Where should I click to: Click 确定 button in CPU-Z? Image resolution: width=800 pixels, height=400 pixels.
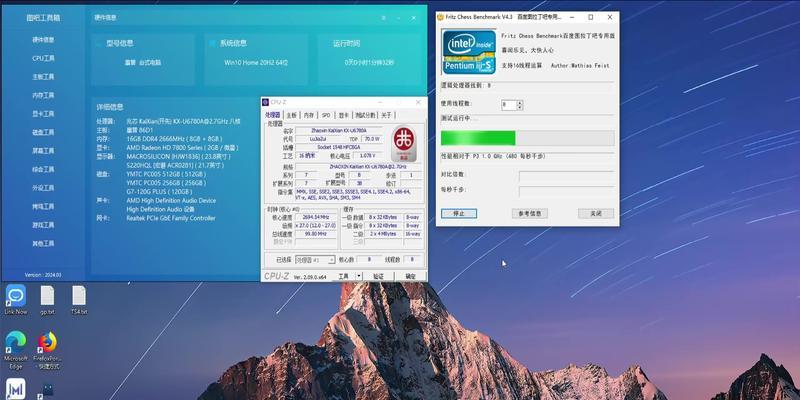tap(411, 276)
